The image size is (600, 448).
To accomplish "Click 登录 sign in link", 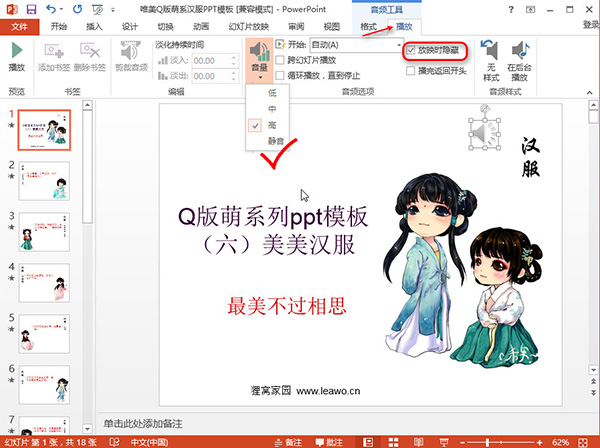I will click(x=591, y=25).
